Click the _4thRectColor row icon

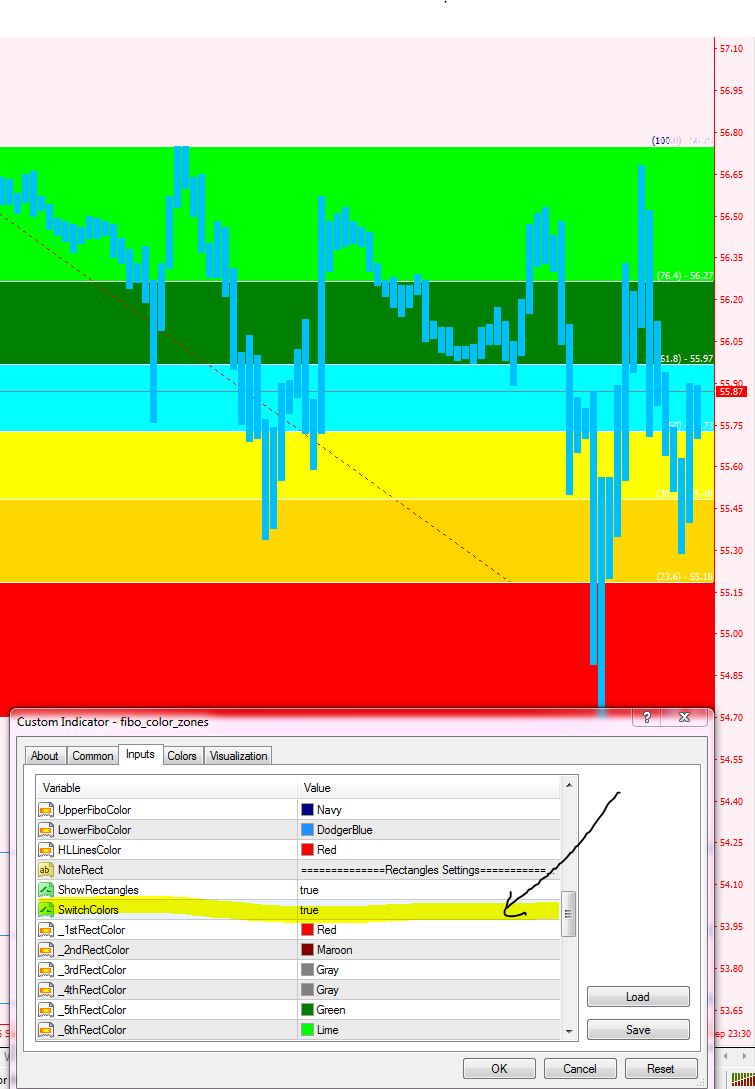(x=46, y=990)
